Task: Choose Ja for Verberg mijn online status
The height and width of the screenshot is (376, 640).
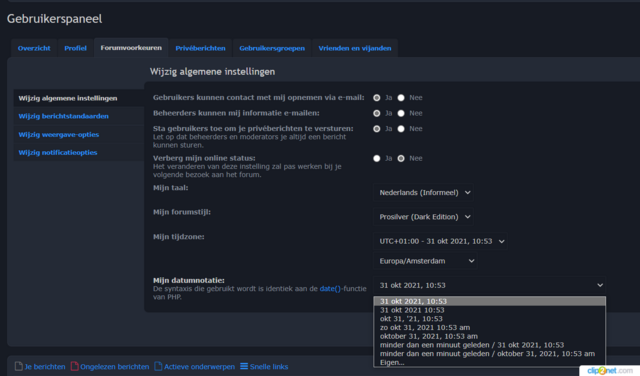Action: click(377, 158)
